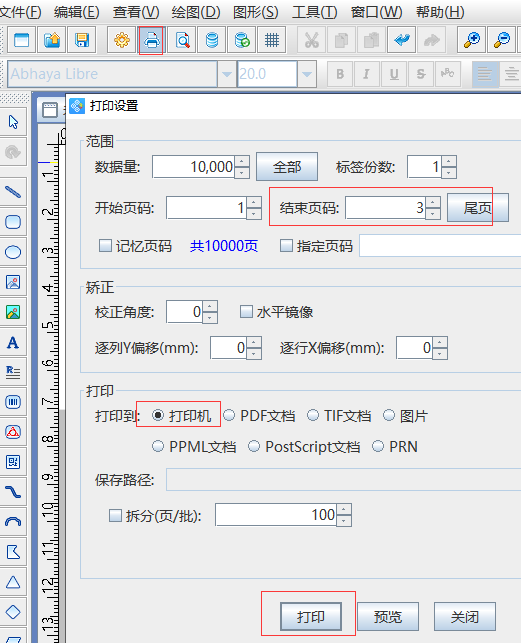
Task: Select 图片 radio option
Action: (389, 415)
